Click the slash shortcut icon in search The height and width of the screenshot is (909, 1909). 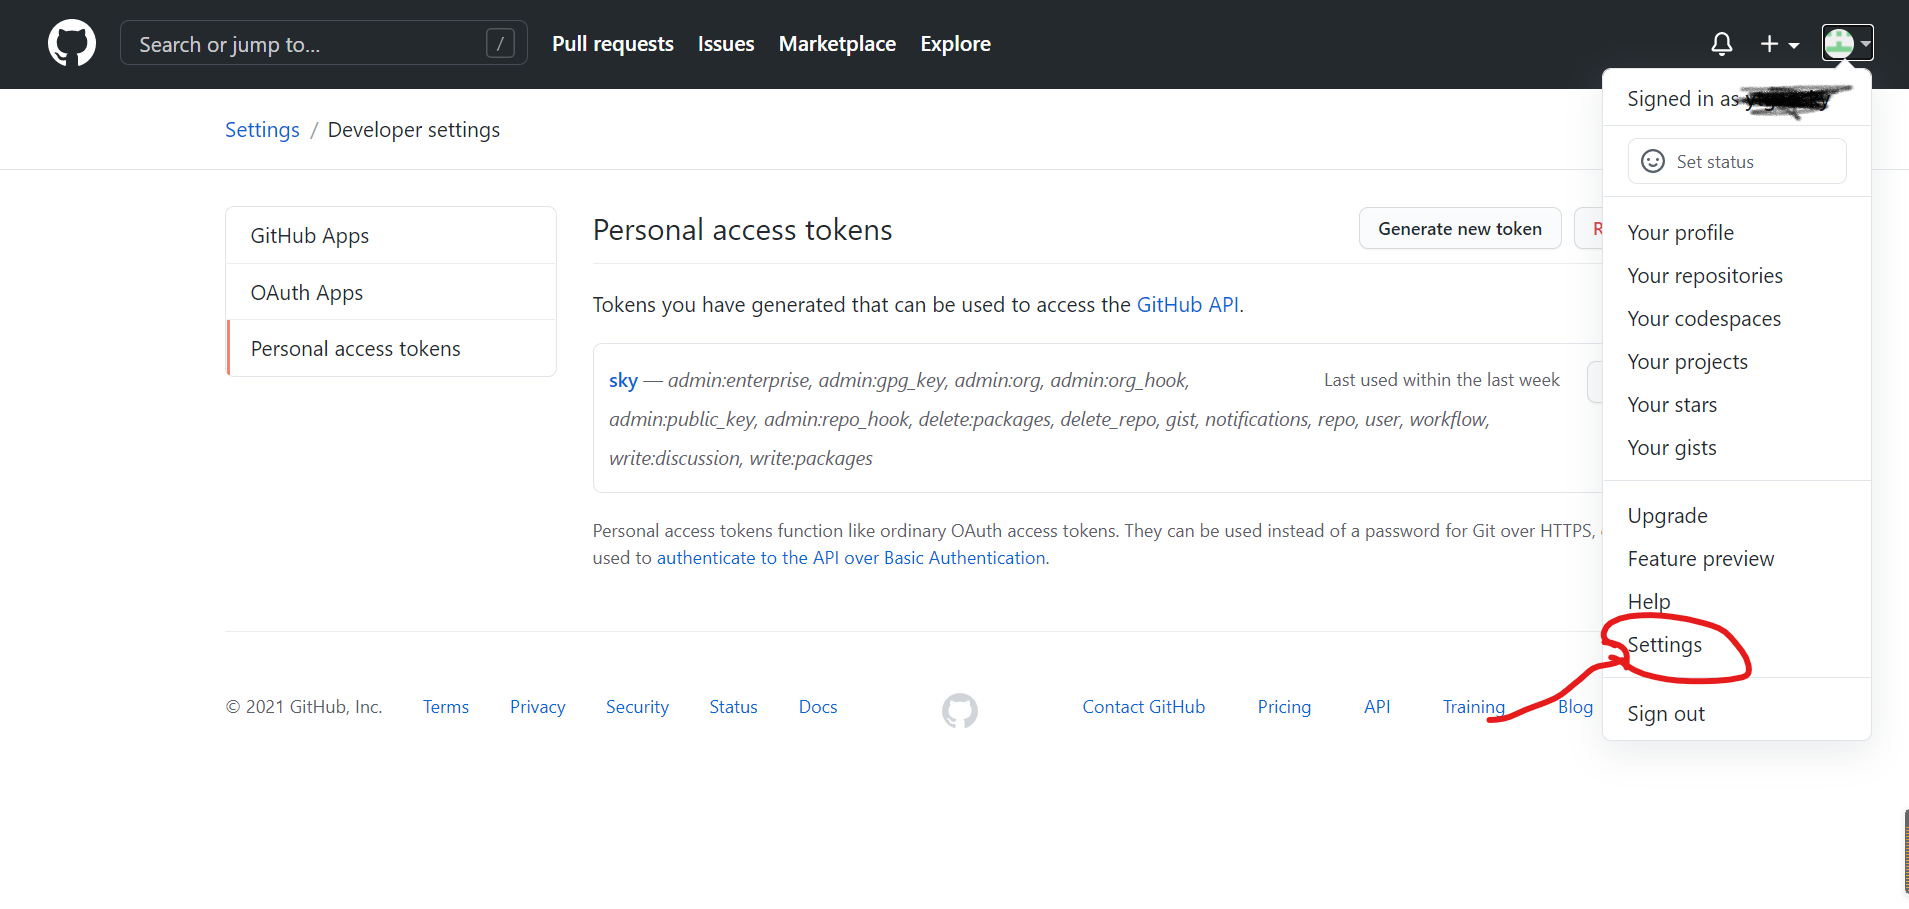[500, 43]
